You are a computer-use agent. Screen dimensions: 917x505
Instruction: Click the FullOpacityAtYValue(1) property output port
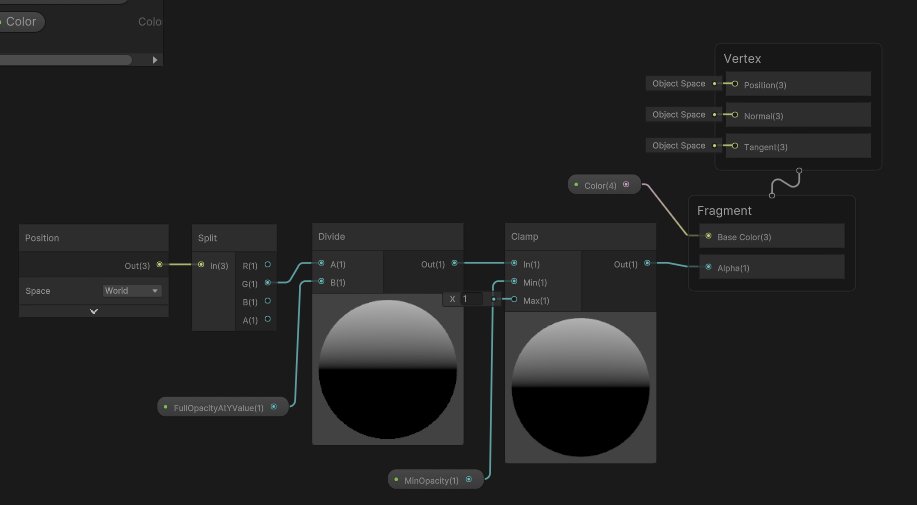click(x=274, y=407)
